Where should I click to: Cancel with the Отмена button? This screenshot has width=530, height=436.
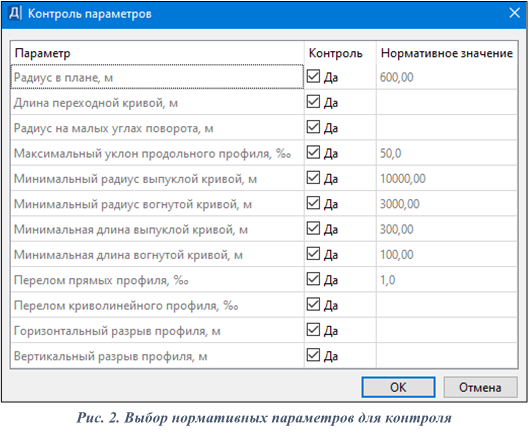tap(480, 387)
